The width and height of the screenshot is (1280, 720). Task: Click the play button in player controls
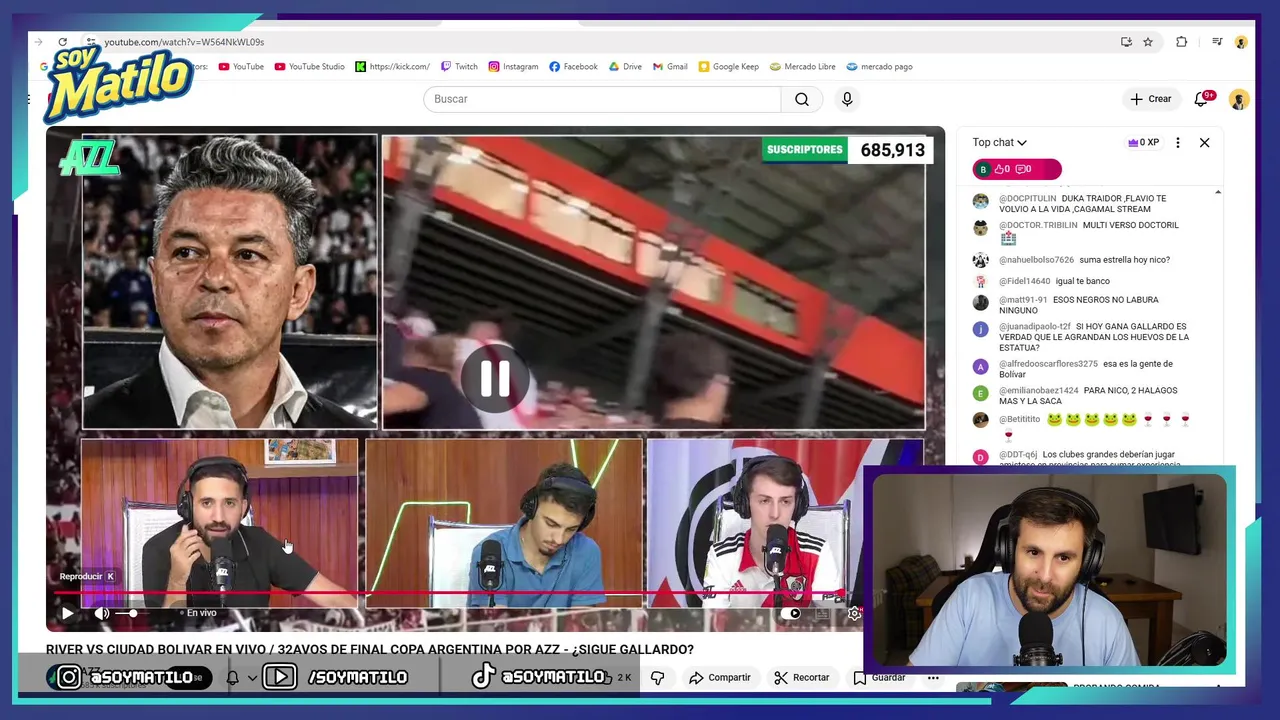[x=67, y=613]
